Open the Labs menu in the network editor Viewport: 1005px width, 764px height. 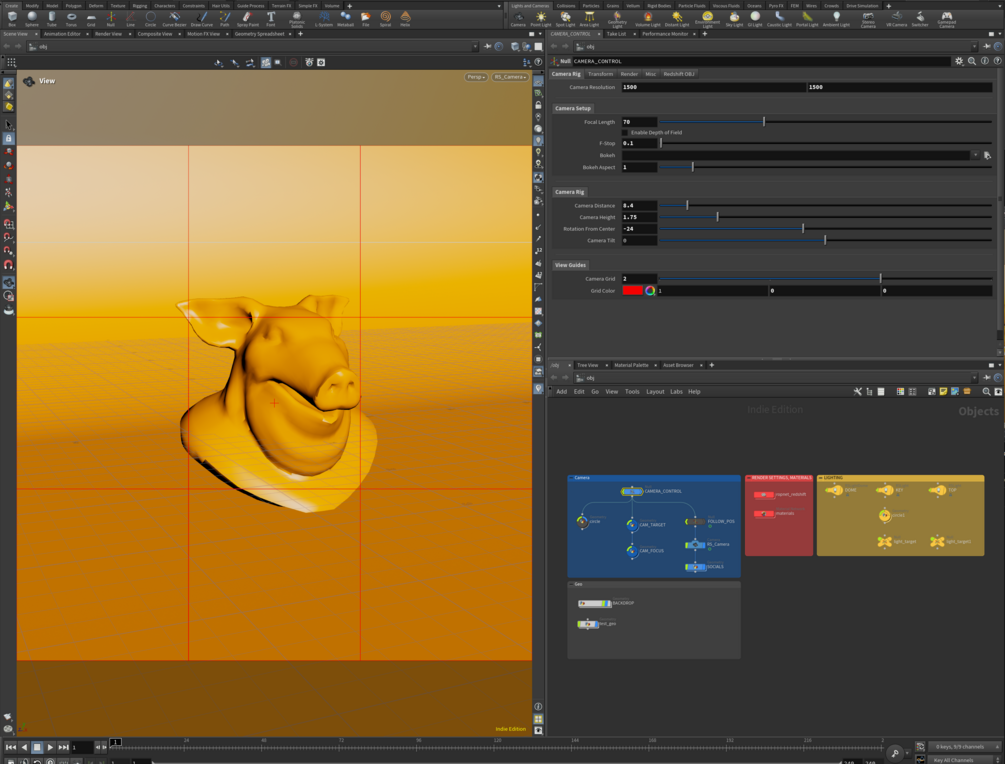coord(676,391)
